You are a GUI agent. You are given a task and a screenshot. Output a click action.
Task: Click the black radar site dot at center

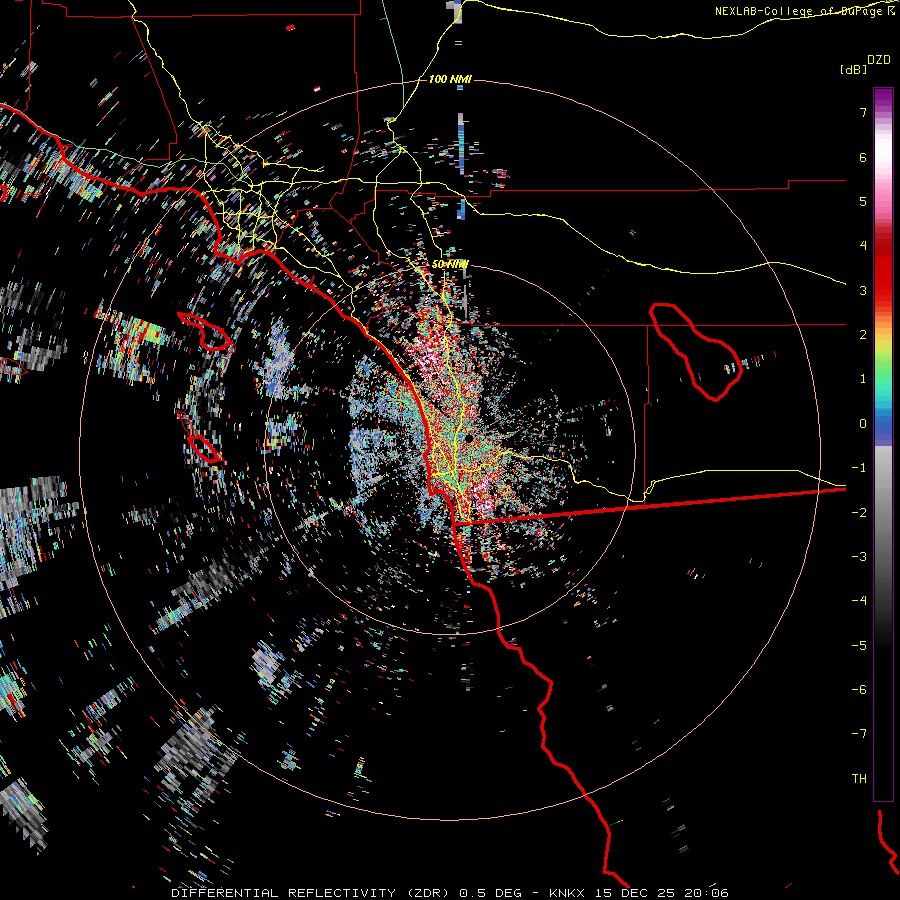pos(469,438)
